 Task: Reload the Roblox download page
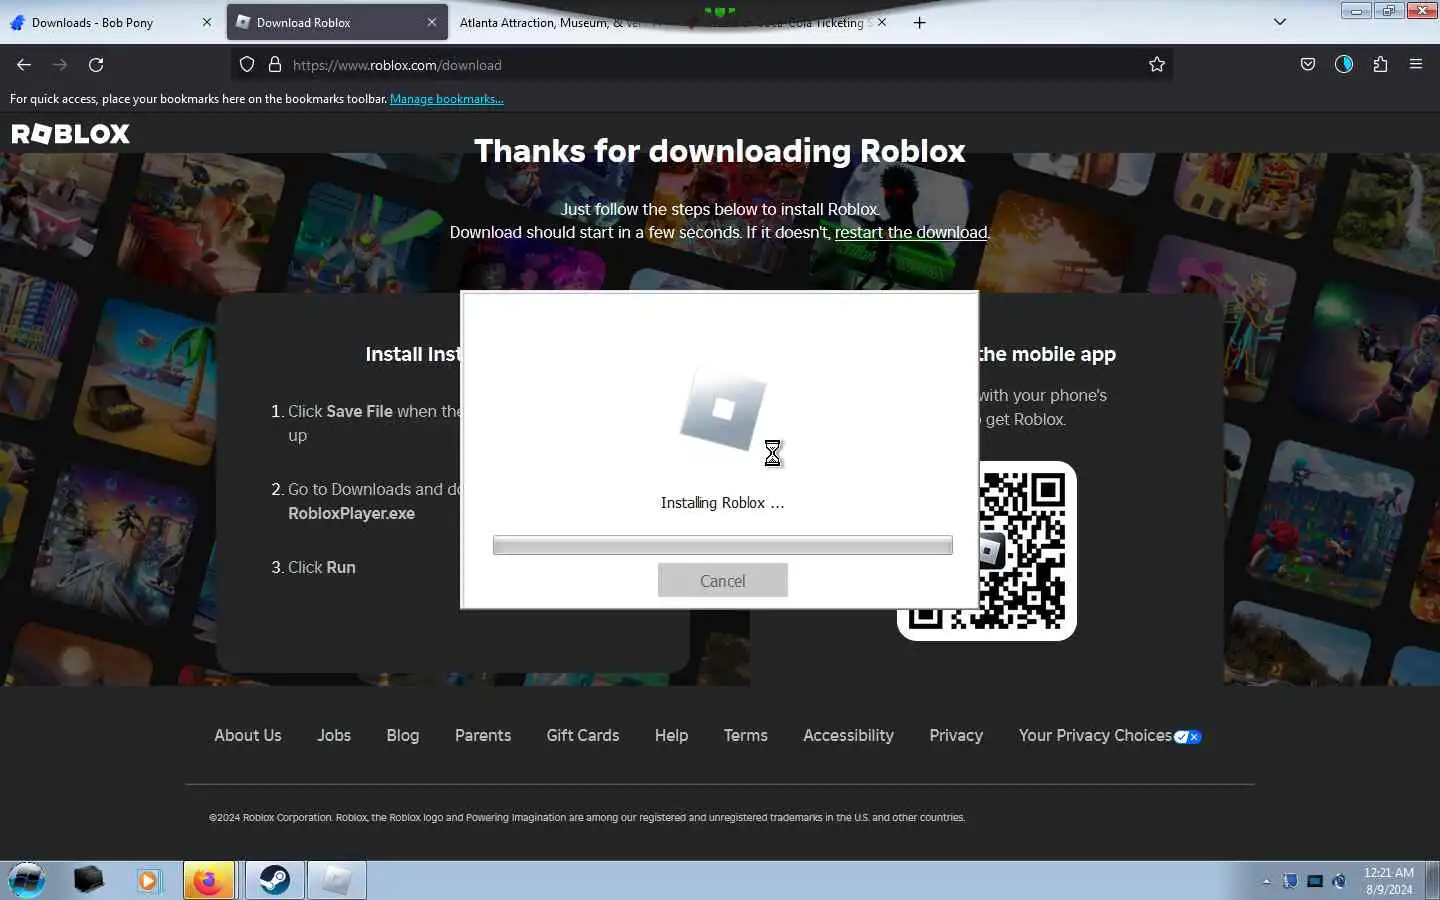[x=96, y=65]
